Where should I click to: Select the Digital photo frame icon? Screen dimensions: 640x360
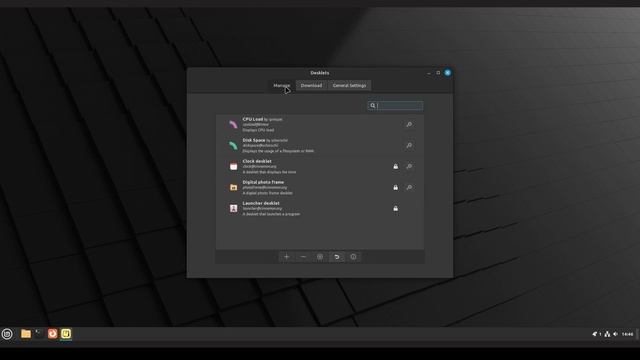(233, 187)
